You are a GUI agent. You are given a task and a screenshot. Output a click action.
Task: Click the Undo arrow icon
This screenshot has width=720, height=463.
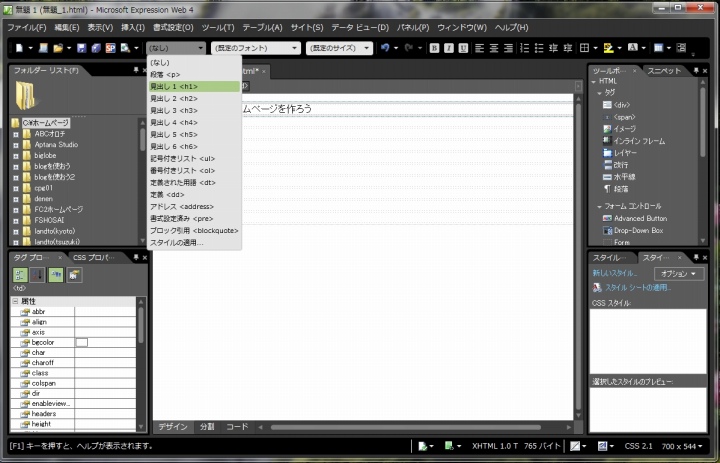(x=387, y=48)
